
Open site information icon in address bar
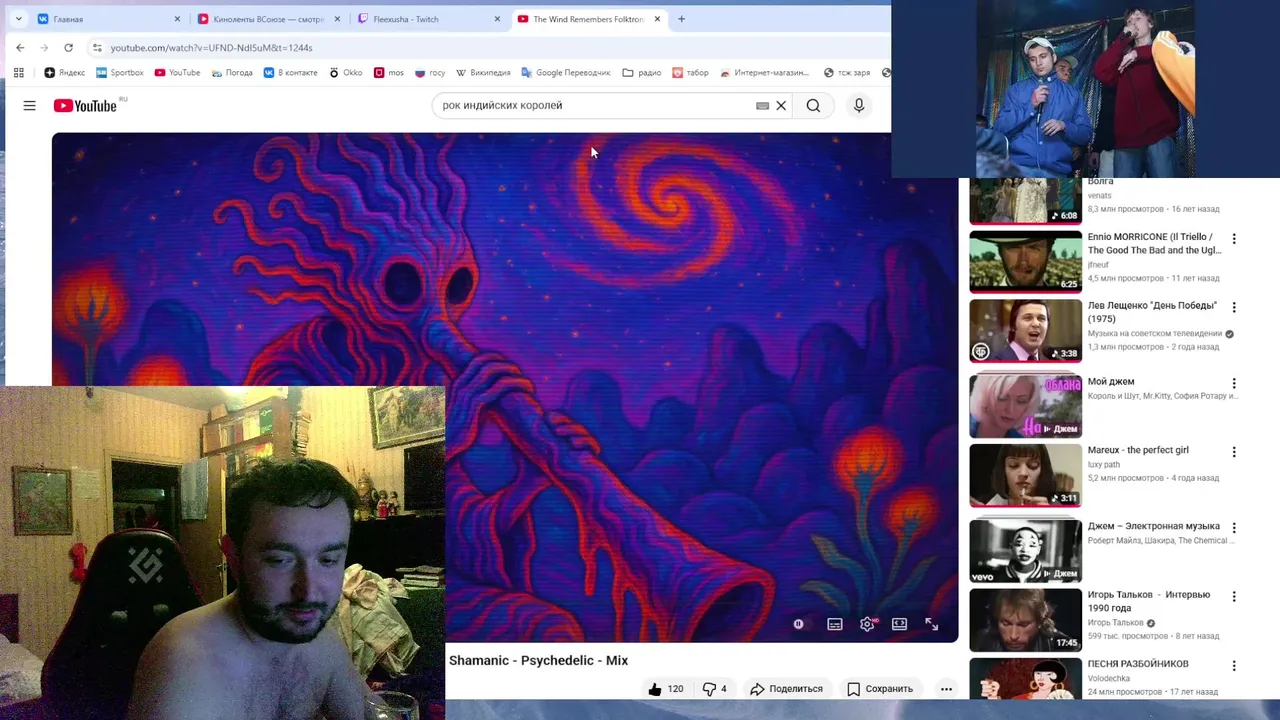[97, 47]
